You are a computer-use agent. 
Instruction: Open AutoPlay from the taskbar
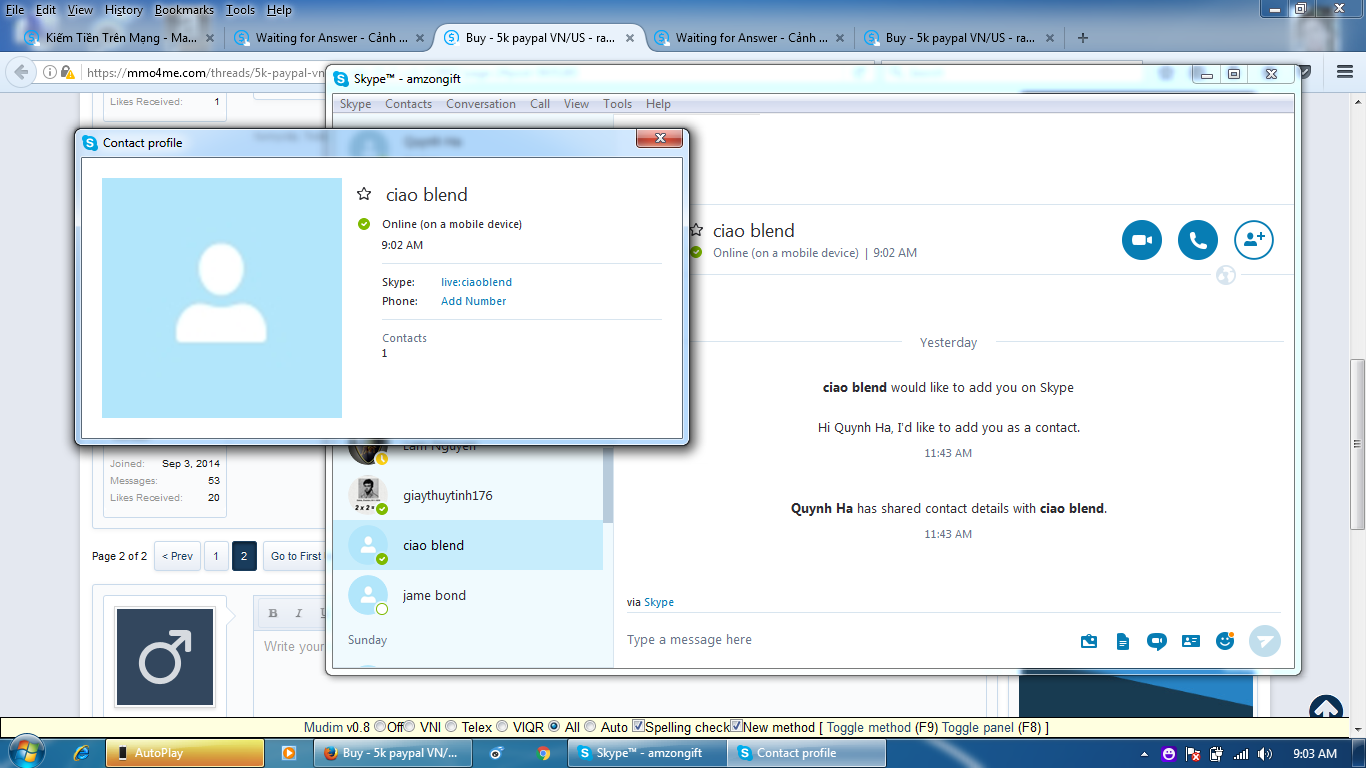pos(185,753)
